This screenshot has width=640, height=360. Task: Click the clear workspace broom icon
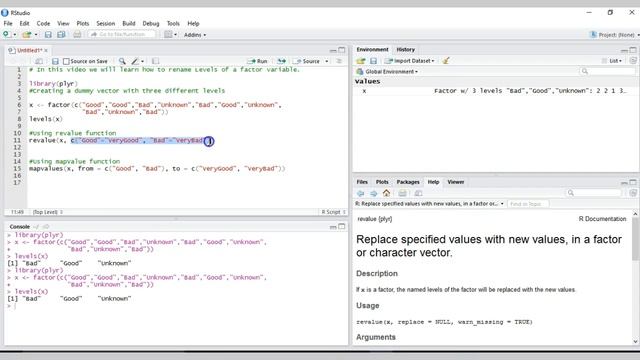coord(446,61)
